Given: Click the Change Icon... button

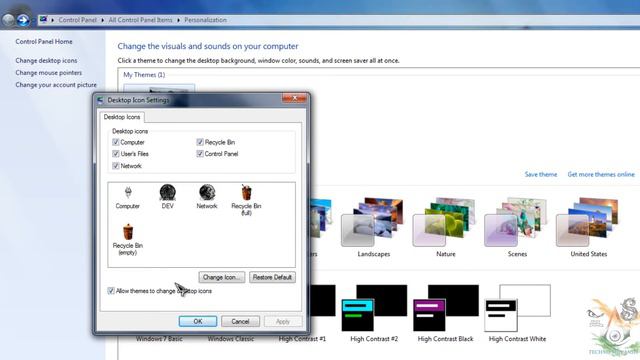Looking at the screenshot, I should tap(222, 277).
